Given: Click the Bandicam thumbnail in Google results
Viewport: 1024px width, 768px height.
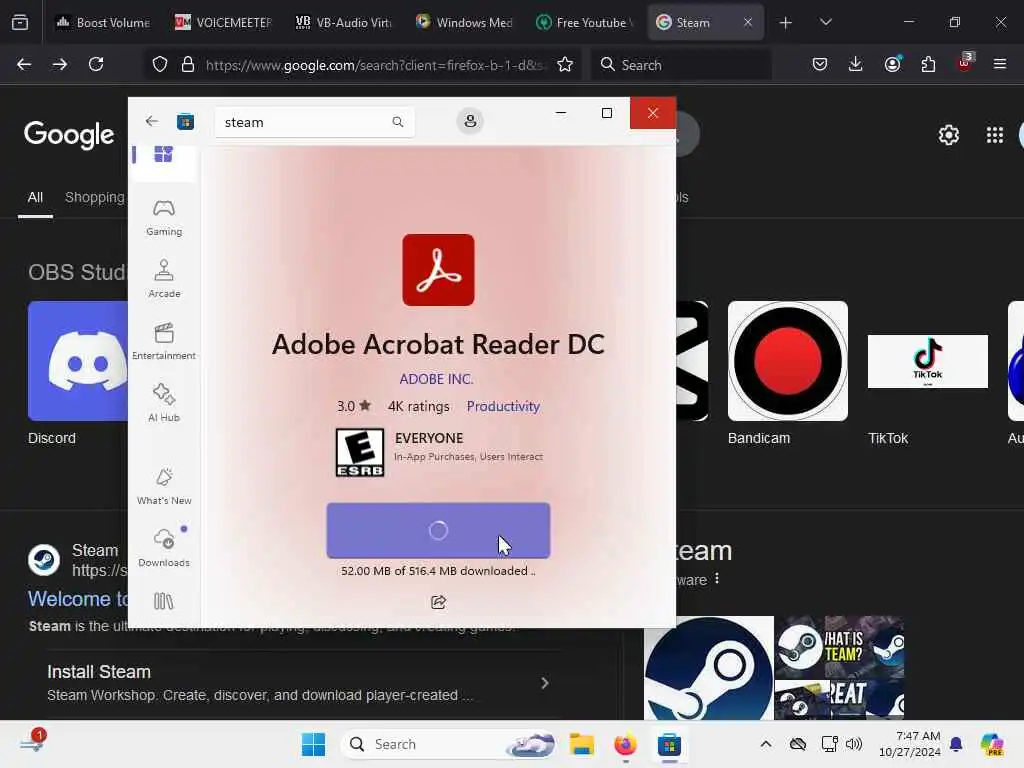Looking at the screenshot, I should tap(788, 360).
